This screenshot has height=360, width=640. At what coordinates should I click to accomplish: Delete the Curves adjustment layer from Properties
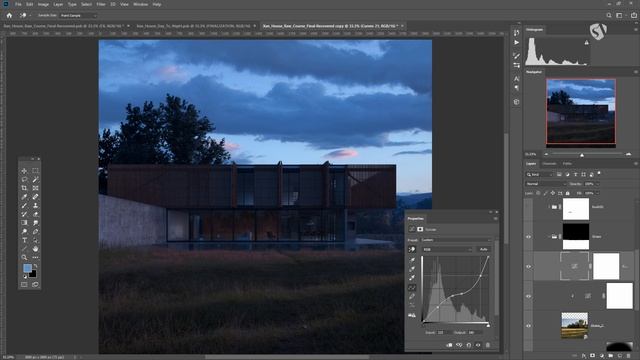(488, 345)
